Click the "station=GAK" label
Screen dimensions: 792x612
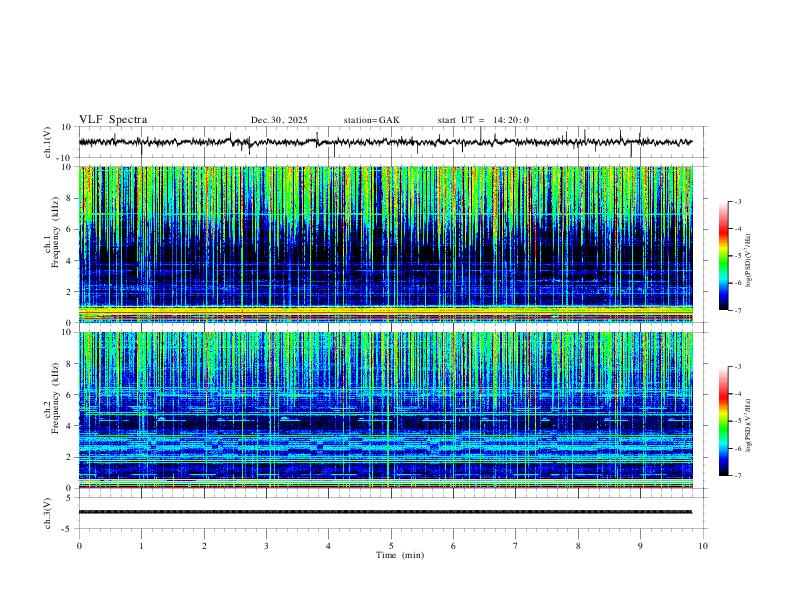pos(371,120)
